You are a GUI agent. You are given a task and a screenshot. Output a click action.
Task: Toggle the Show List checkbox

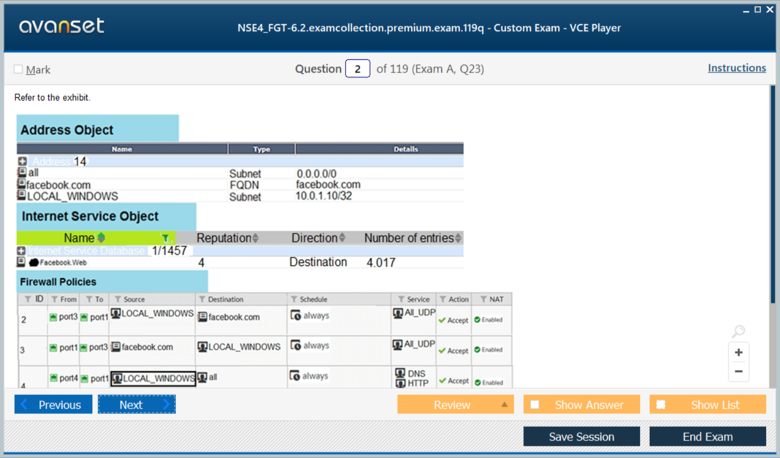point(661,404)
